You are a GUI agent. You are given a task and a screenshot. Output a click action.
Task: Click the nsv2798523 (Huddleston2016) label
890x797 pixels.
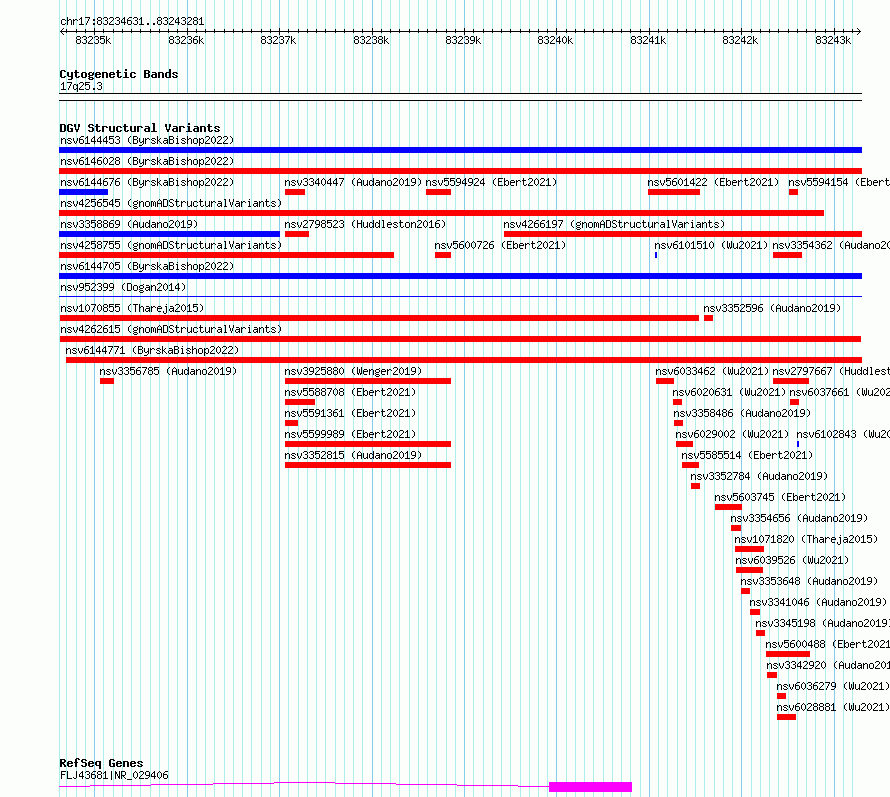pos(365,224)
